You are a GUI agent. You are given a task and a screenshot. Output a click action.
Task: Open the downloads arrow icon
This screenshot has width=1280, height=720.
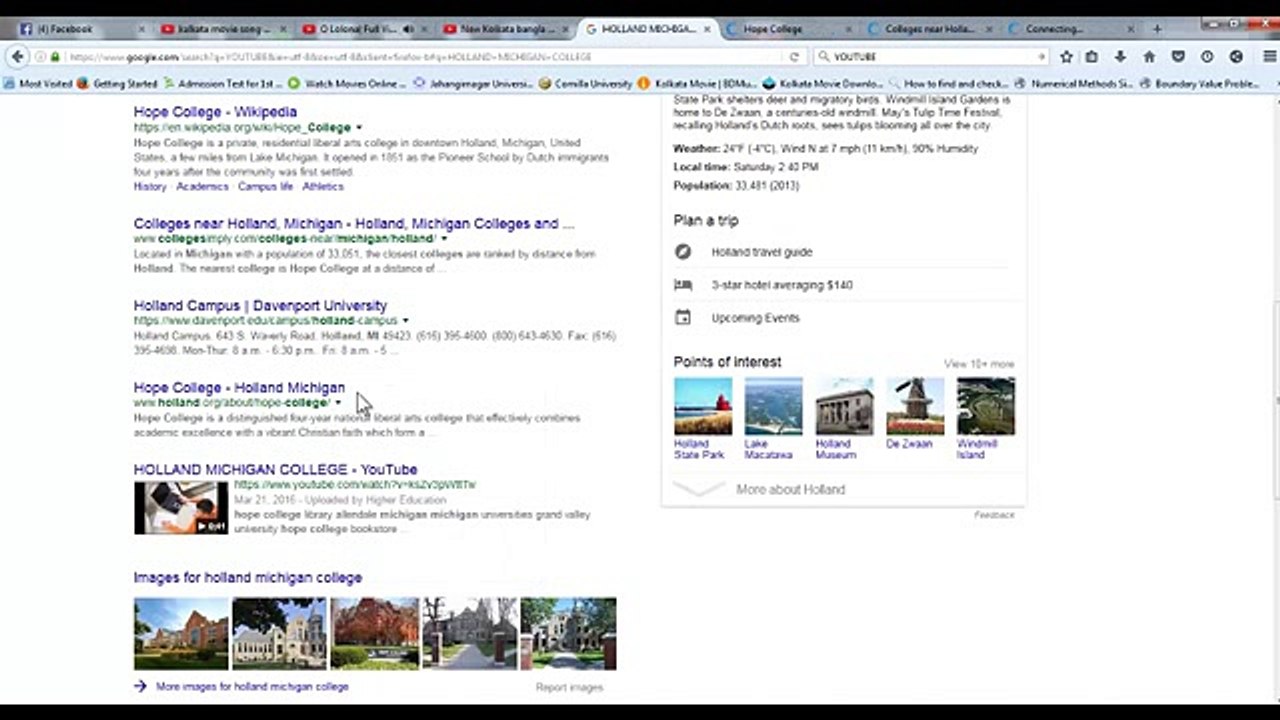1121,57
